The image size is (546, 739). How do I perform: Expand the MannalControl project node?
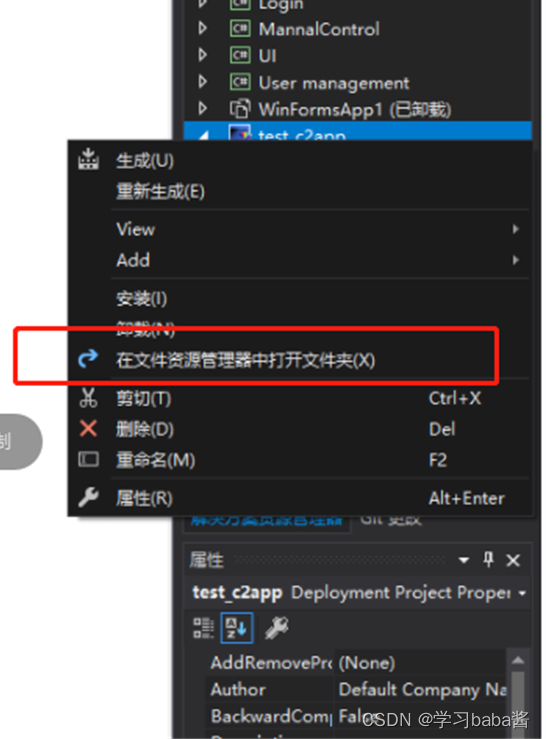pyautogui.click(x=203, y=28)
